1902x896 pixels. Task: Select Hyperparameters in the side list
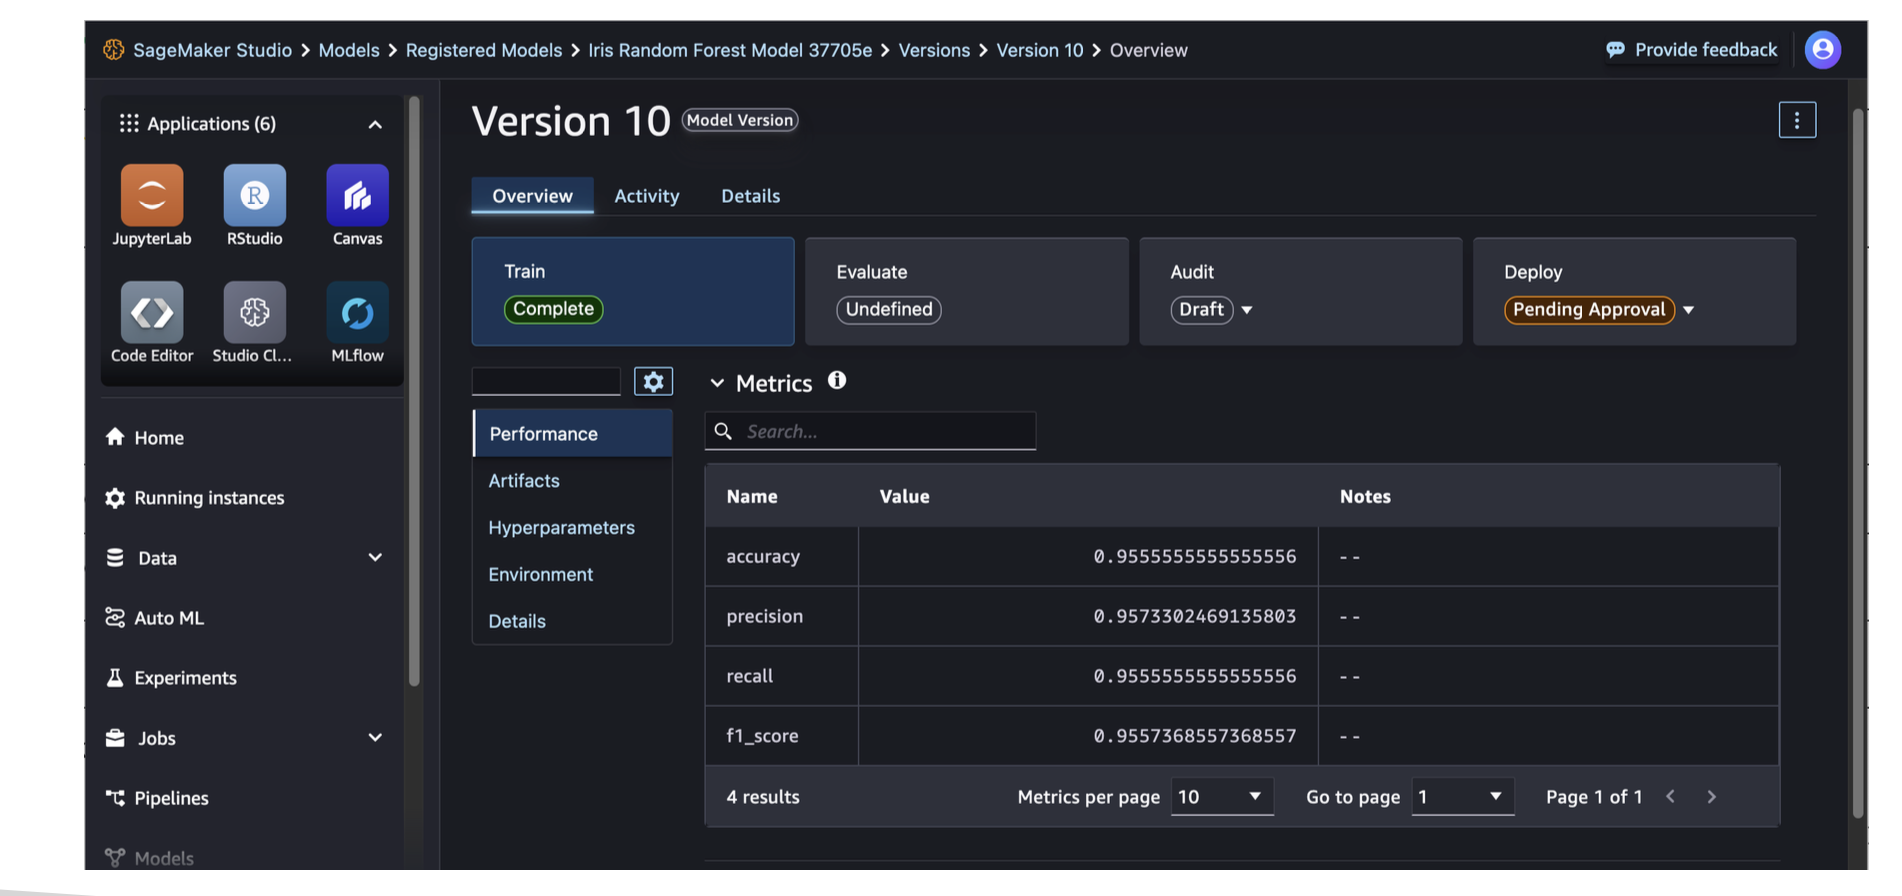[561, 527]
